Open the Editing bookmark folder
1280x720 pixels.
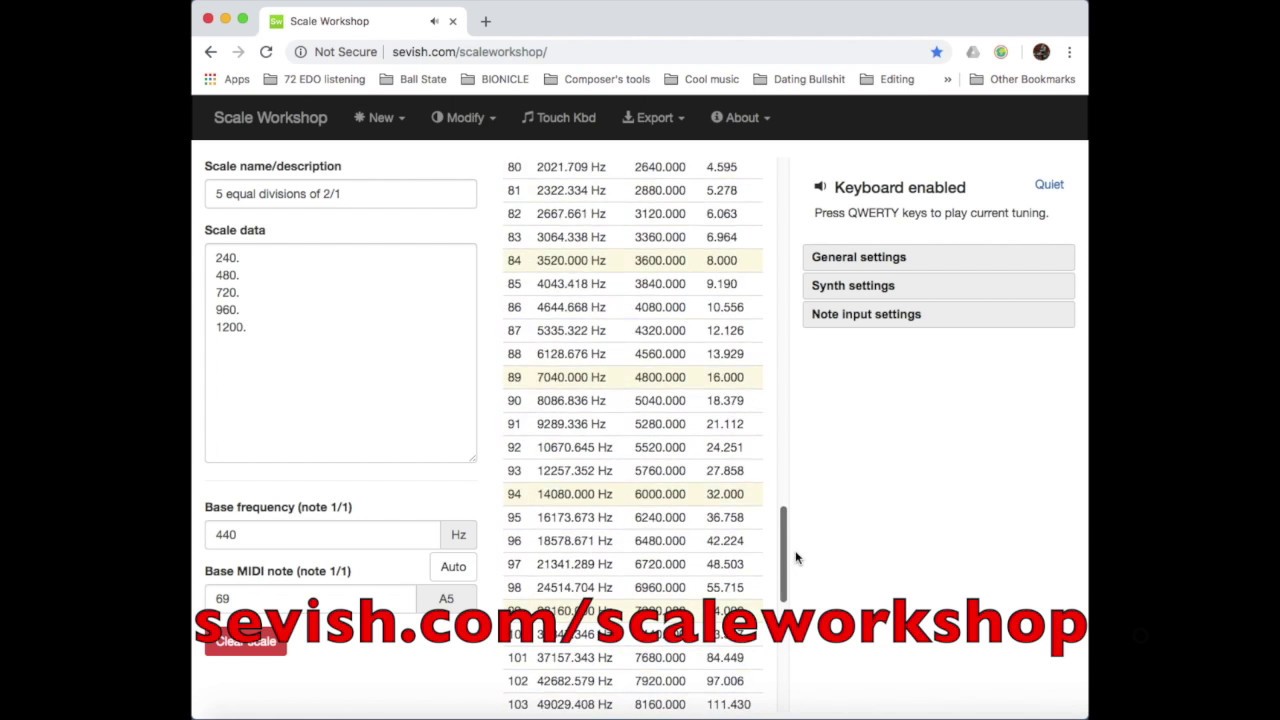click(x=887, y=79)
